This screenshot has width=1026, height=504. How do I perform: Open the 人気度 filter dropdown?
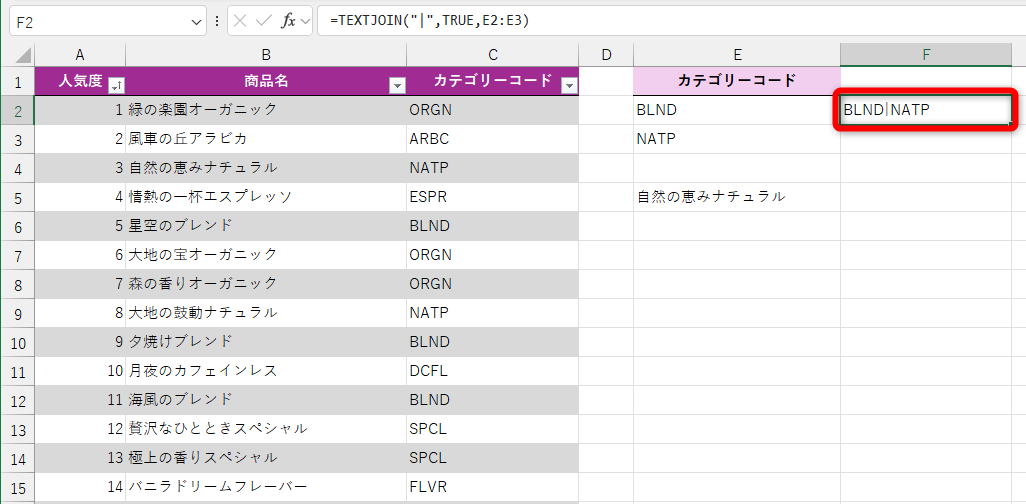tap(117, 85)
